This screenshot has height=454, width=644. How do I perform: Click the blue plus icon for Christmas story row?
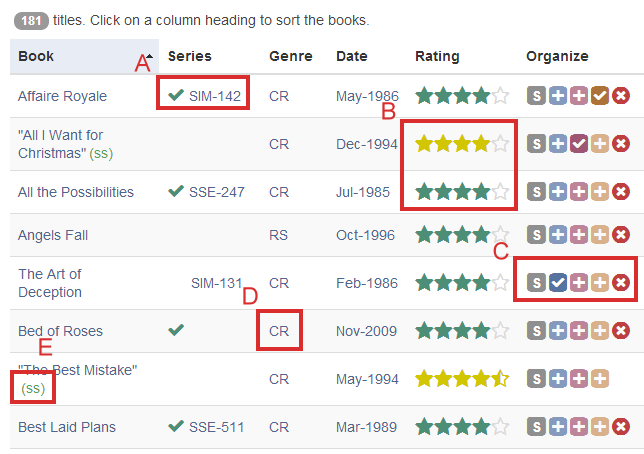[x=558, y=144]
